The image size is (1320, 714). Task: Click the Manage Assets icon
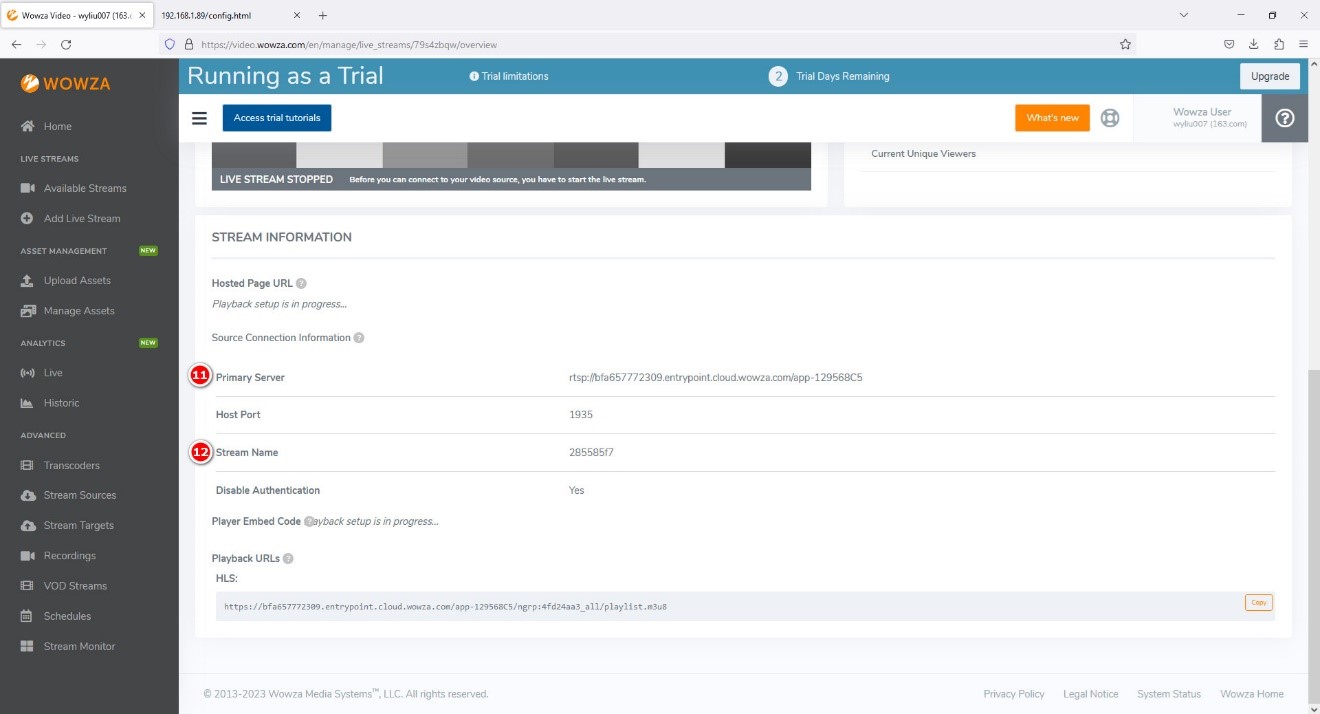(x=28, y=311)
